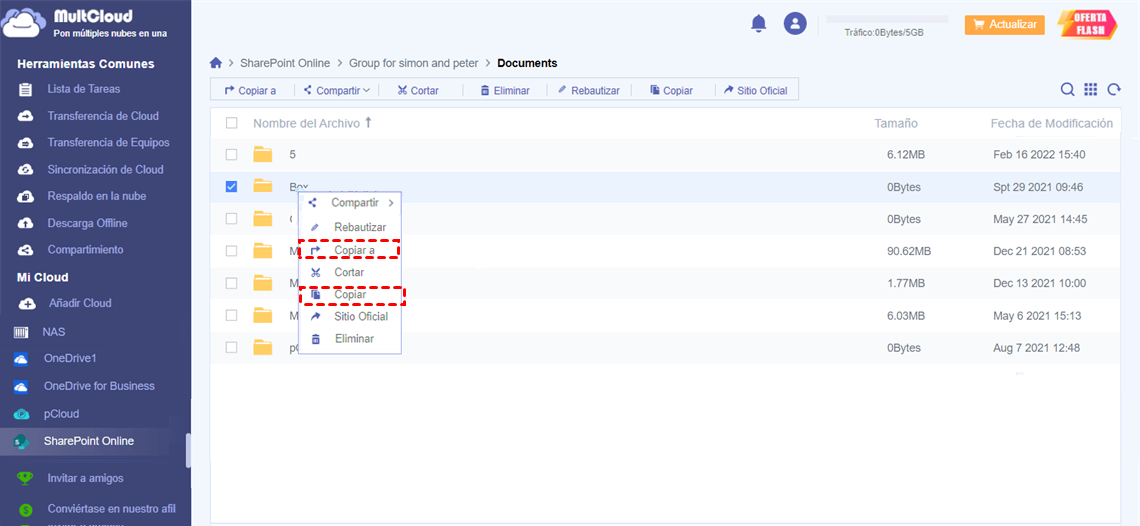Click the Oferta Flash banner

(x=1088, y=23)
